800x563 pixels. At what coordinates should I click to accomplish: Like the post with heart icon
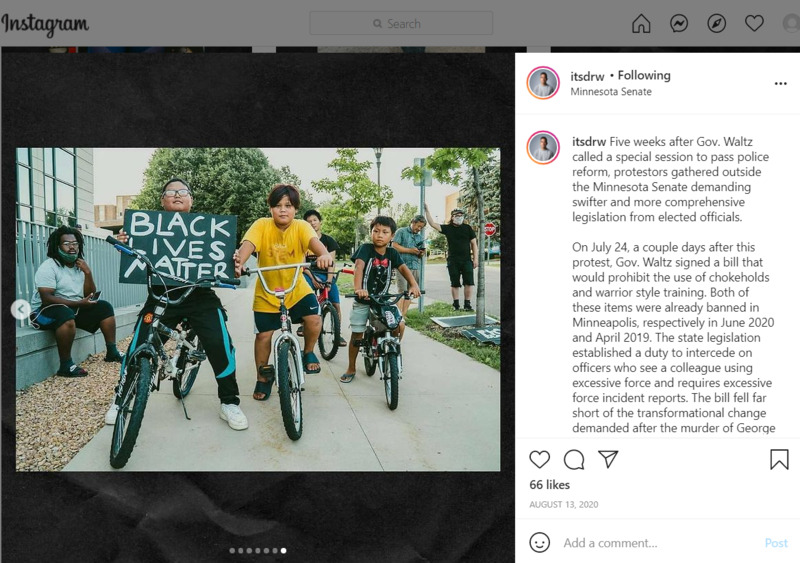point(539,459)
